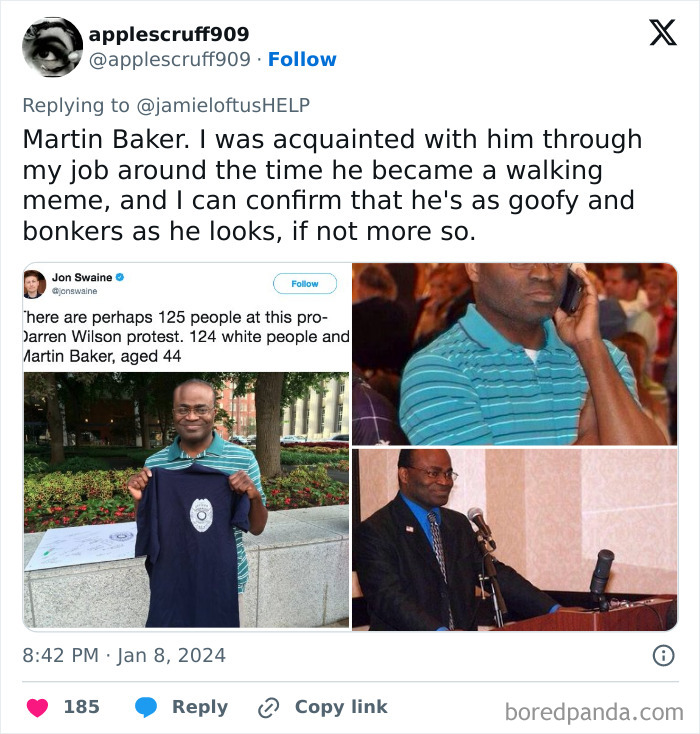Follow applescruff909 via blue Follow link
700x734 pixels.
point(302,59)
